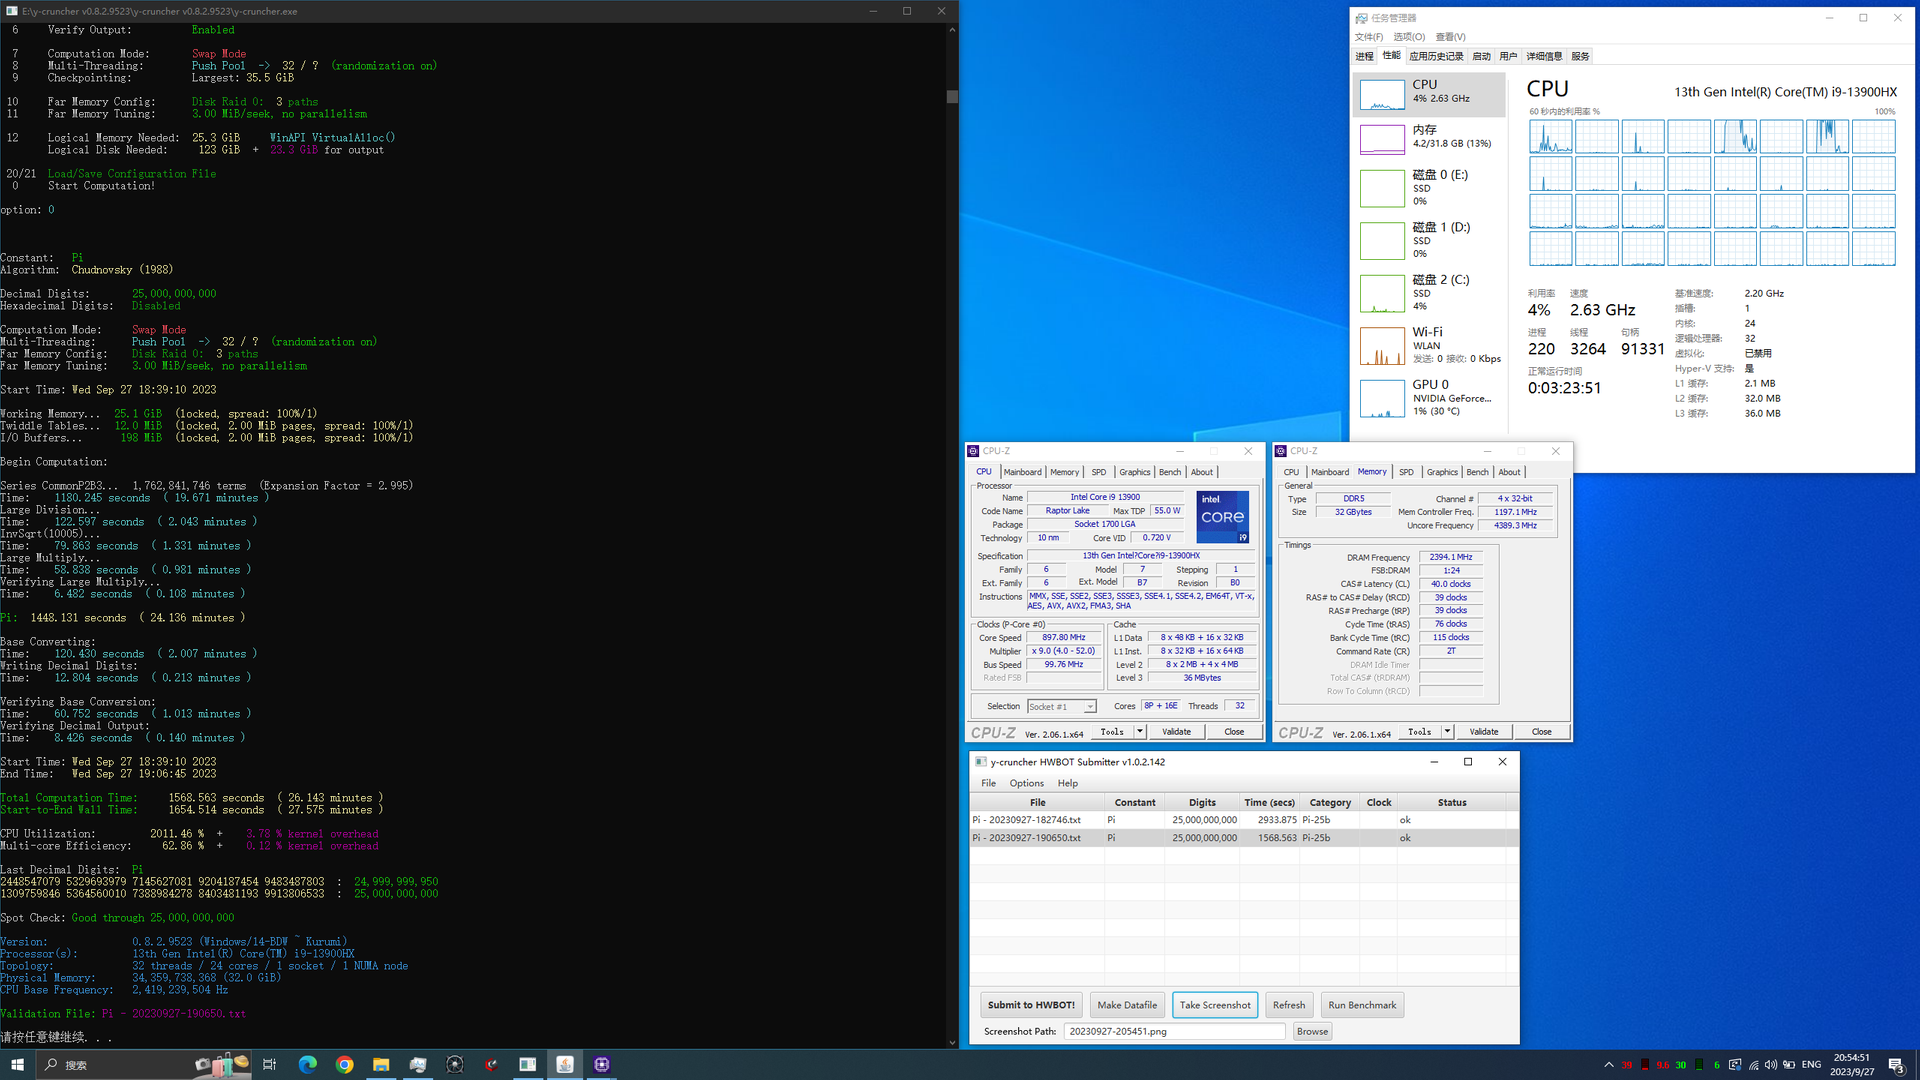This screenshot has width=1920, height=1080.
Task: Open Task Manager 文件(F) menu
Action: pos(1368,37)
